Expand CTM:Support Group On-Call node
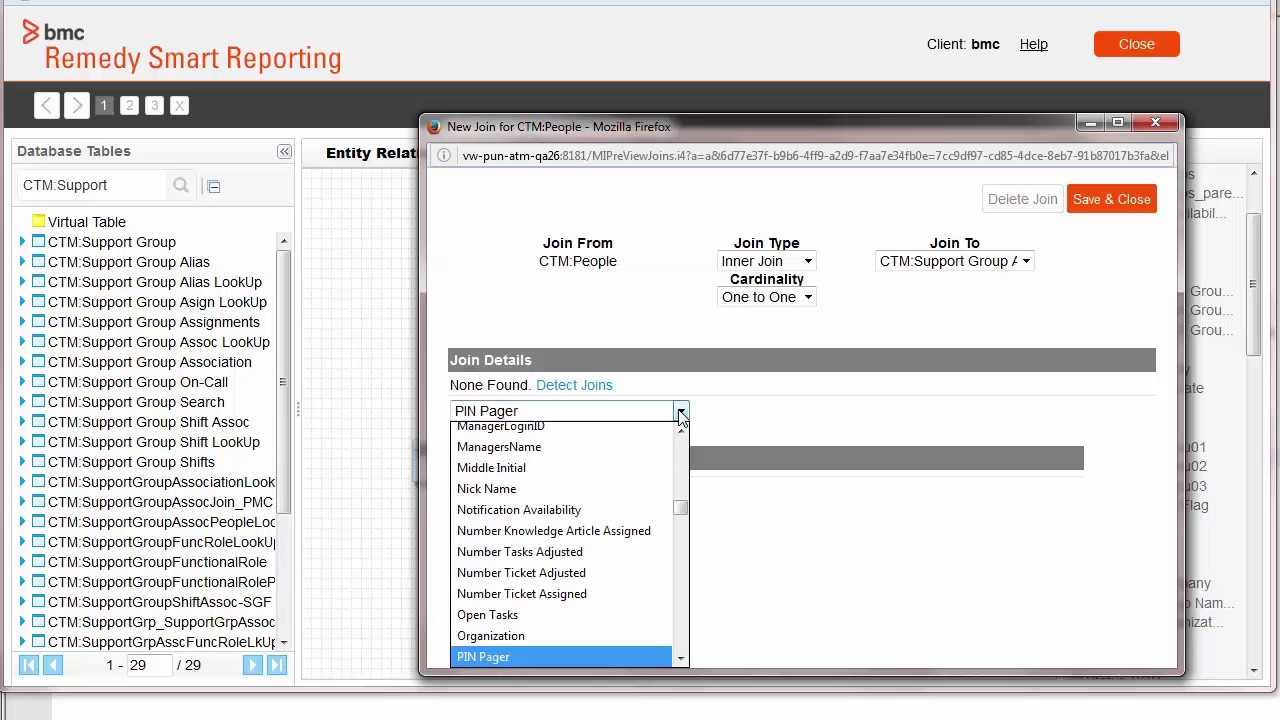Image resolution: width=1280 pixels, height=720 pixels. click(x=23, y=381)
